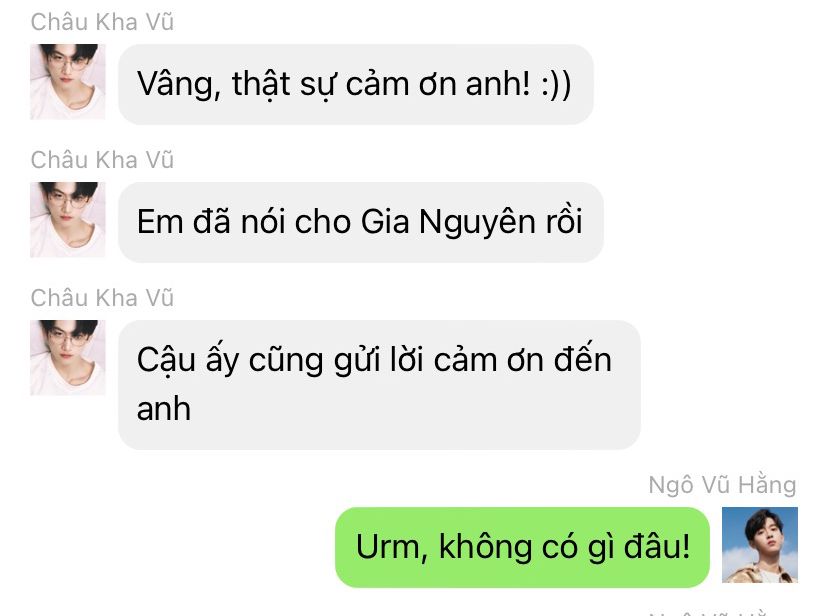Select the green 'Urm, không có gì đâu!' bubble
Image resolution: width=828 pixels, height=616 pixels.
coord(522,547)
